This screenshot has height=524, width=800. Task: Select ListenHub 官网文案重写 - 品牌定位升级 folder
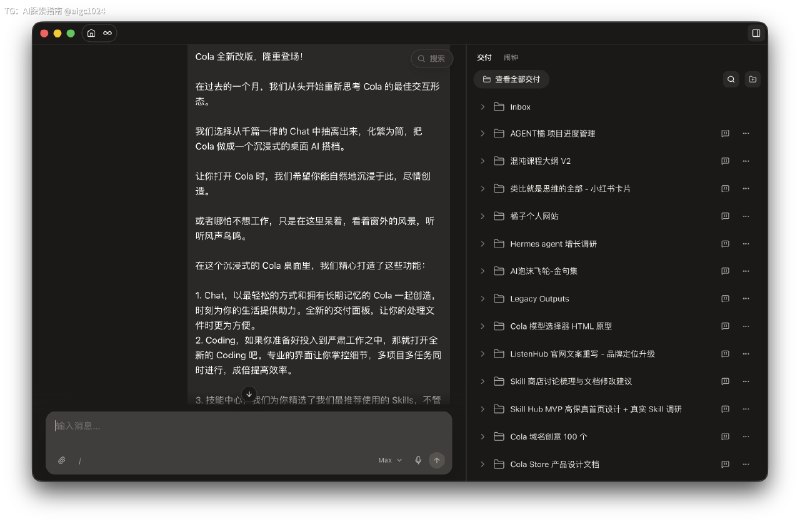coord(582,354)
